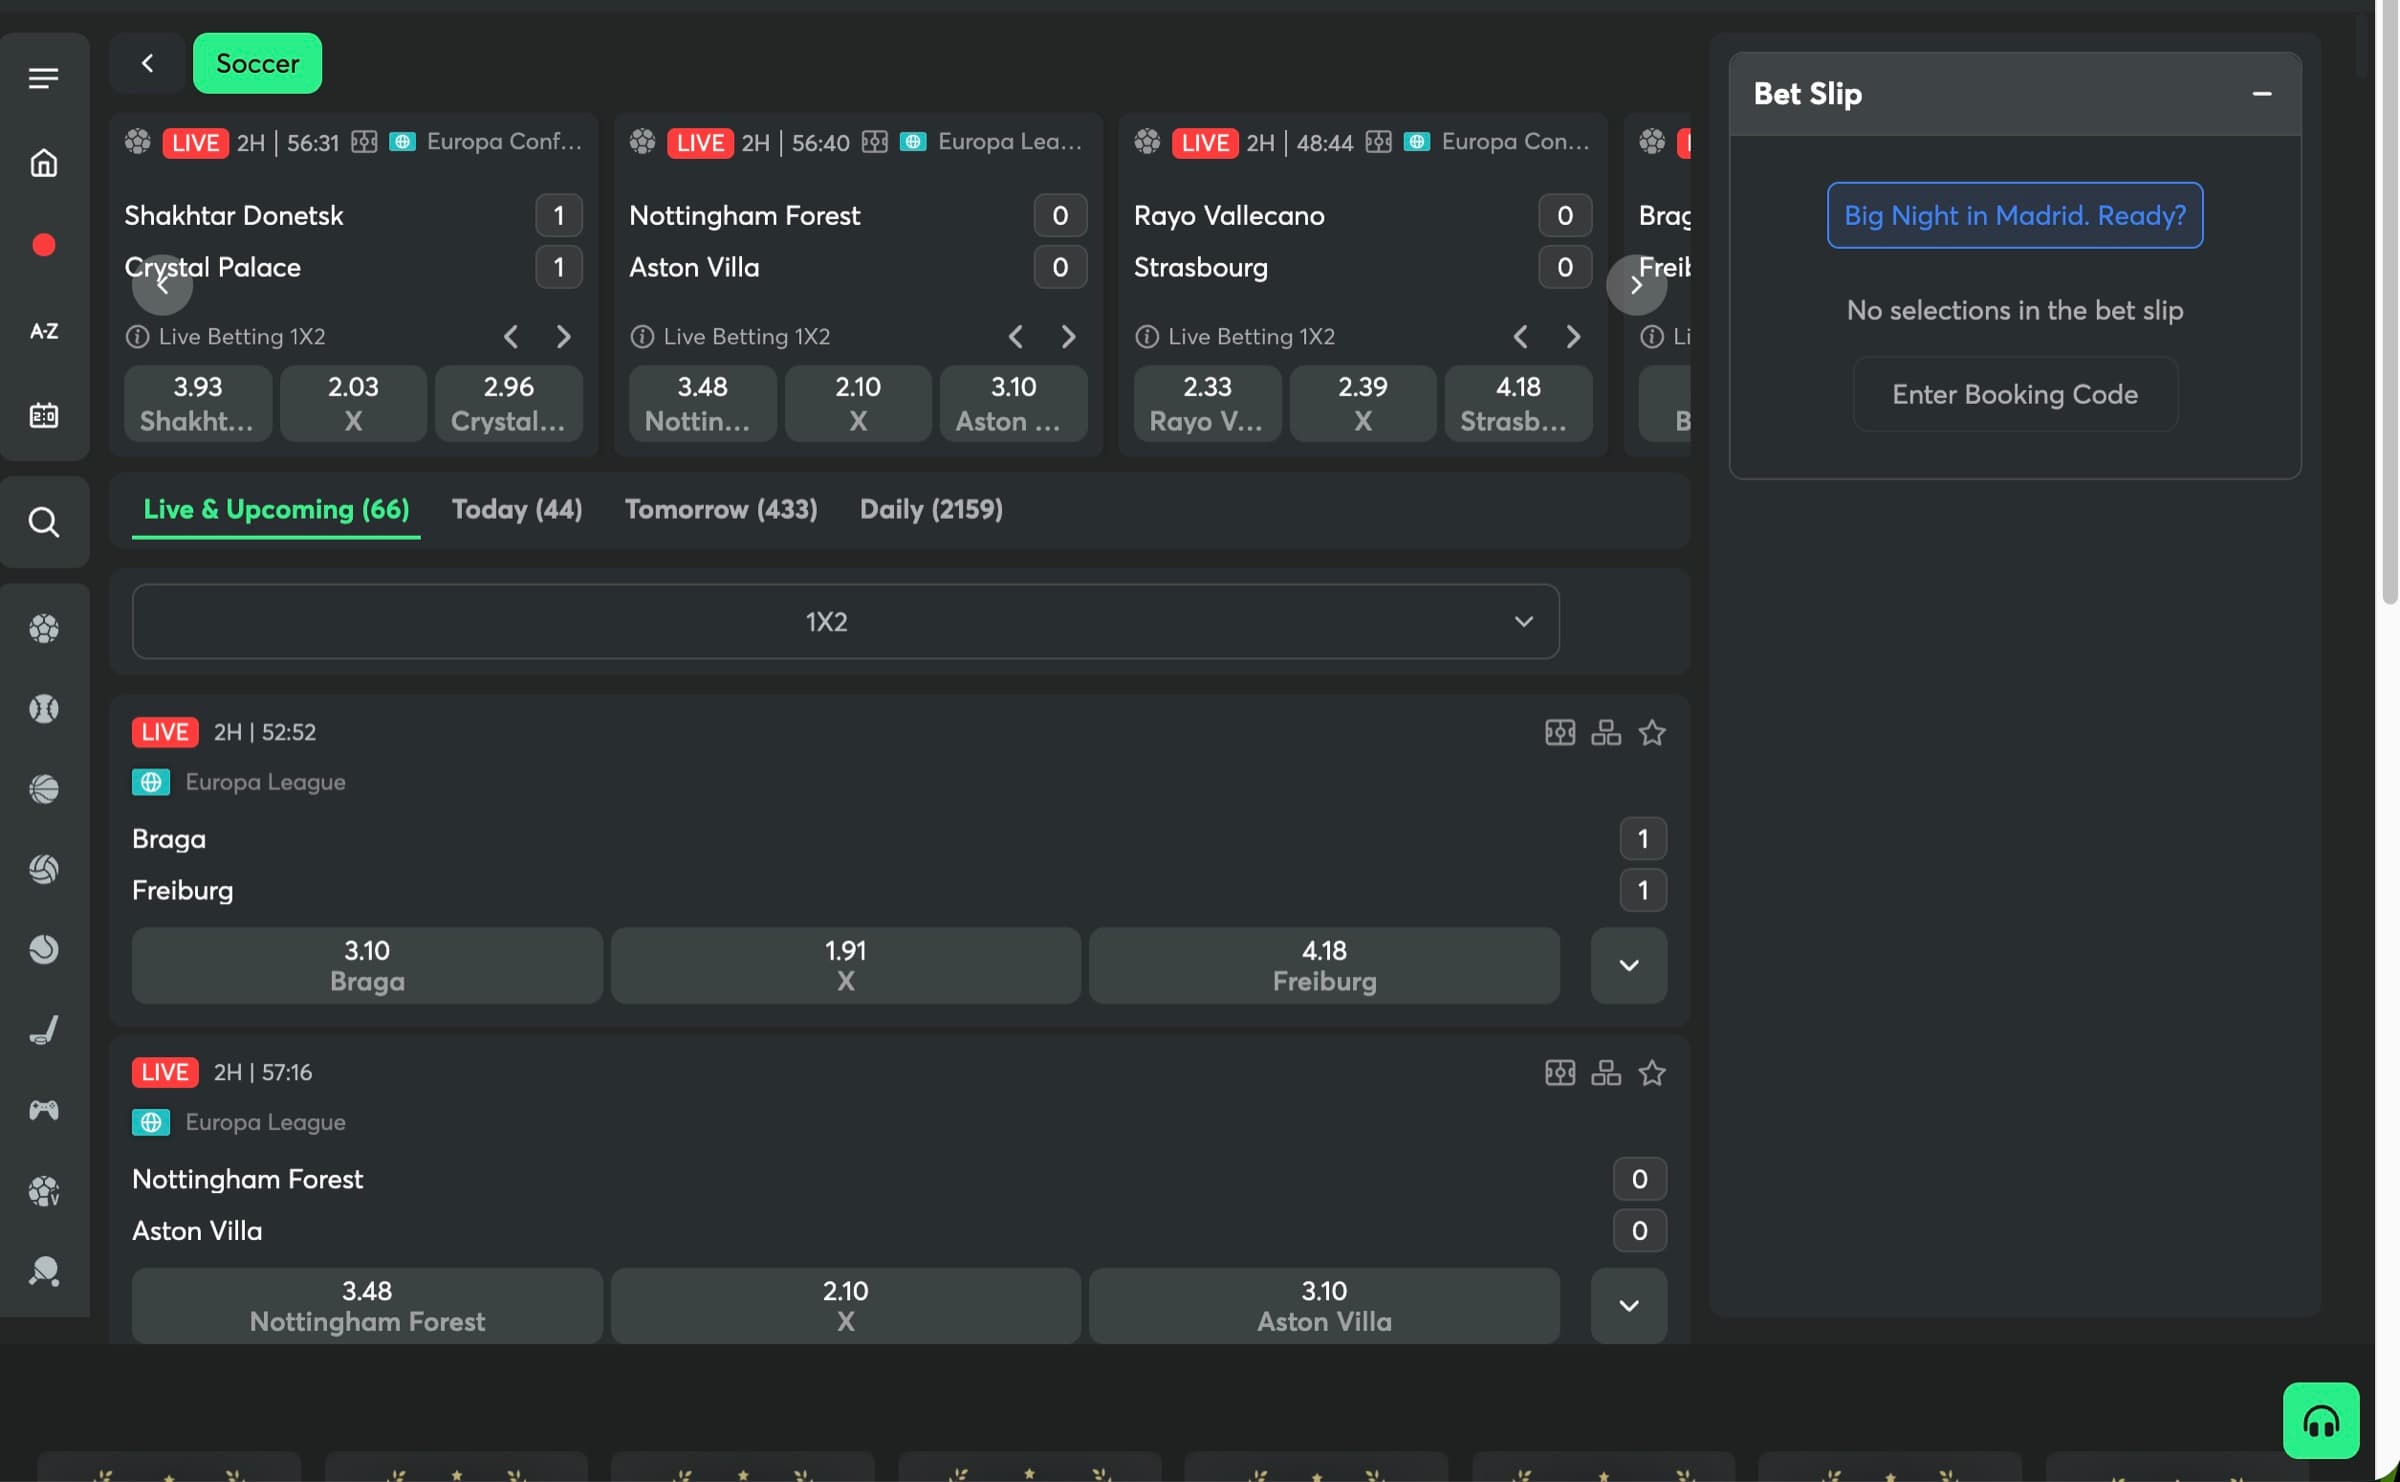Open search magnifier icon in sidebar

coord(43,522)
